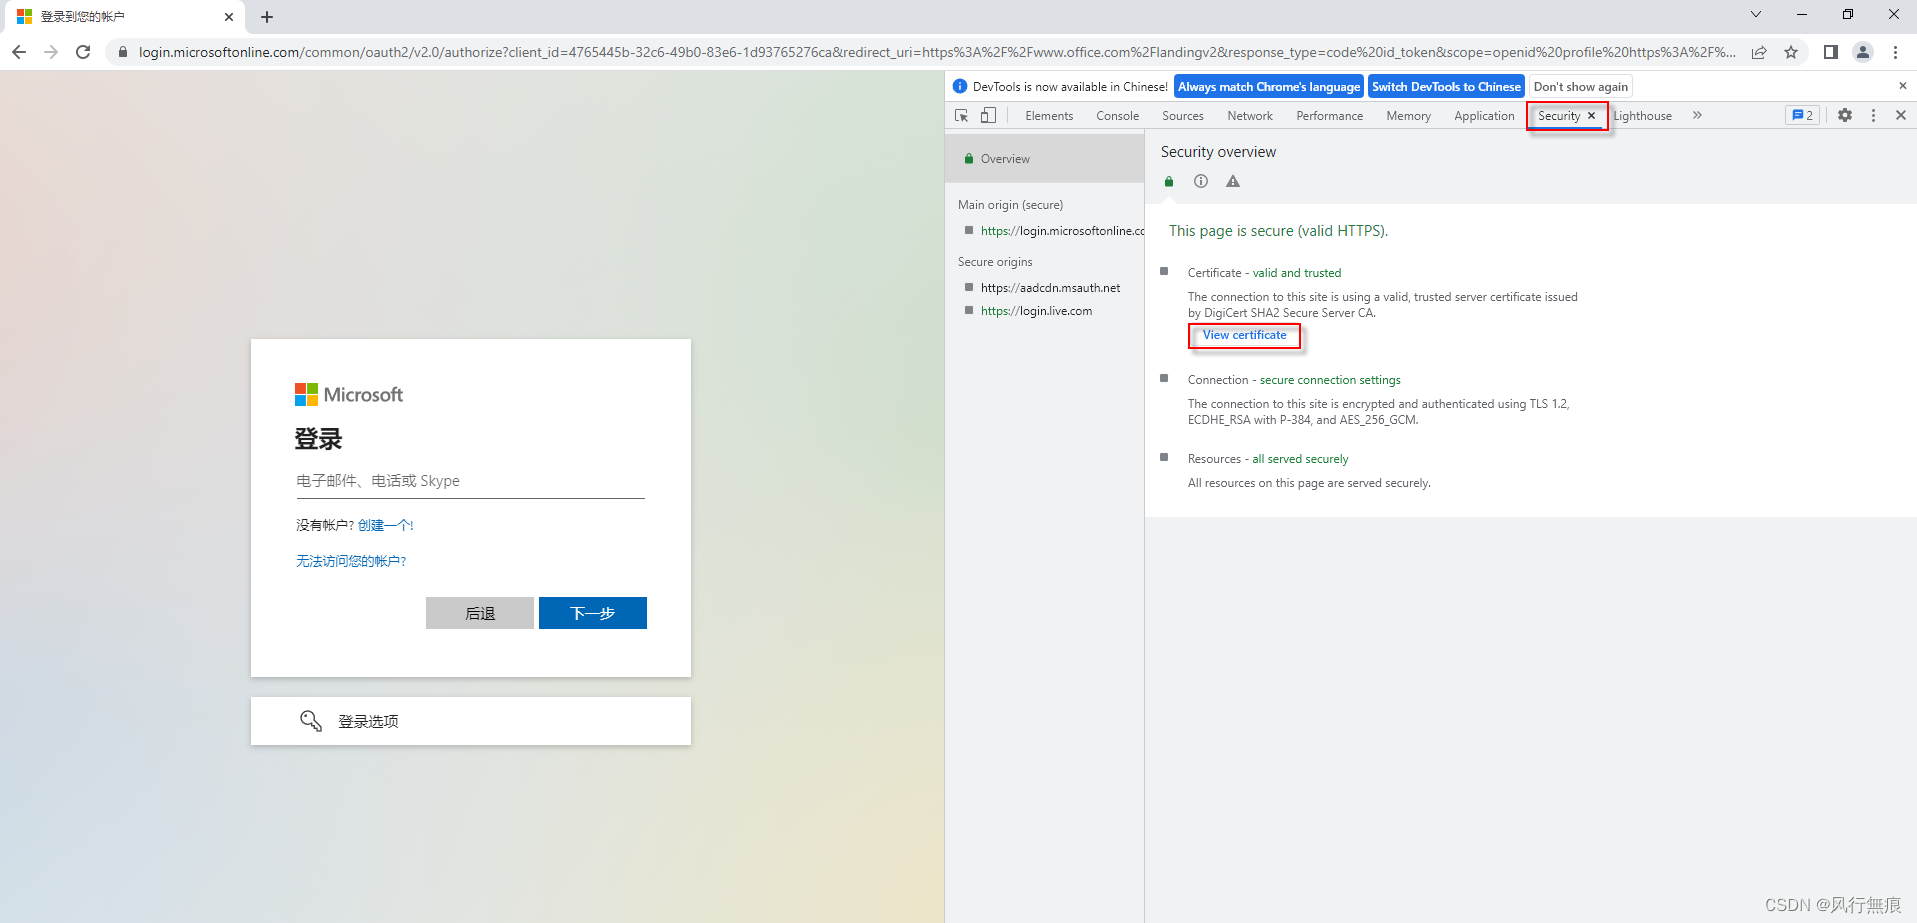
Task: Click the green padlock under Security overview
Action: [1168, 181]
